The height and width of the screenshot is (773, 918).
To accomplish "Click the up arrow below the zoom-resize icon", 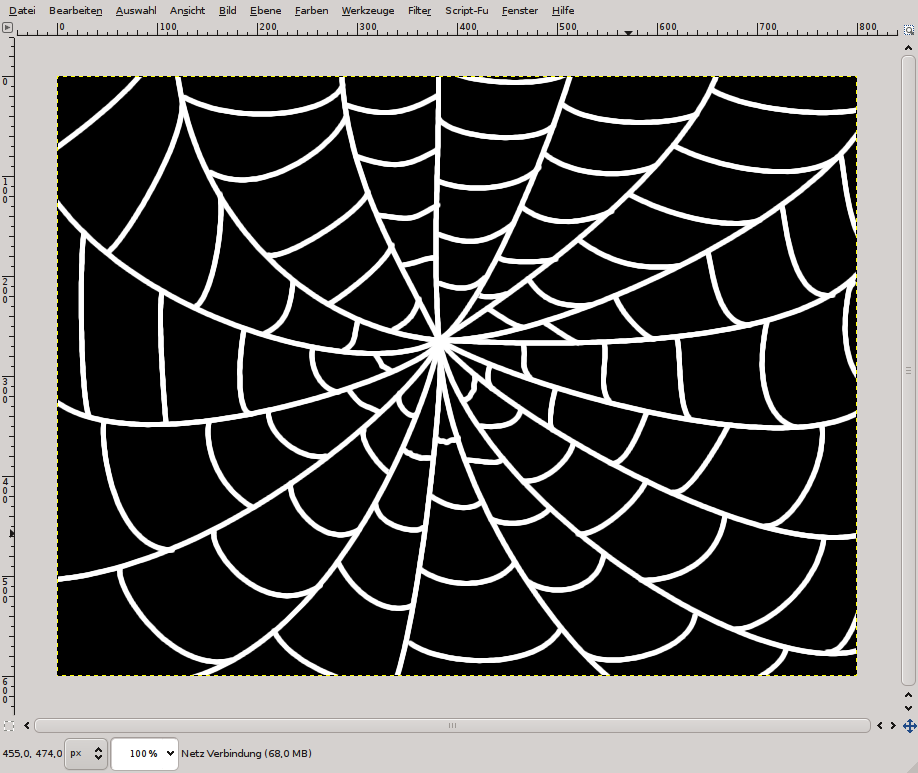I will [909, 47].
